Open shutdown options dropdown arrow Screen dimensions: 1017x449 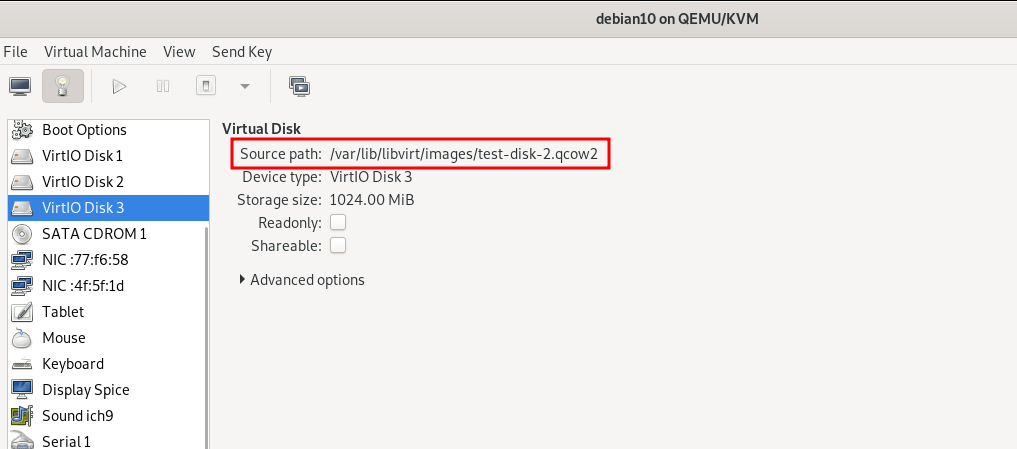pyautogui.click(x=245, y=86)
